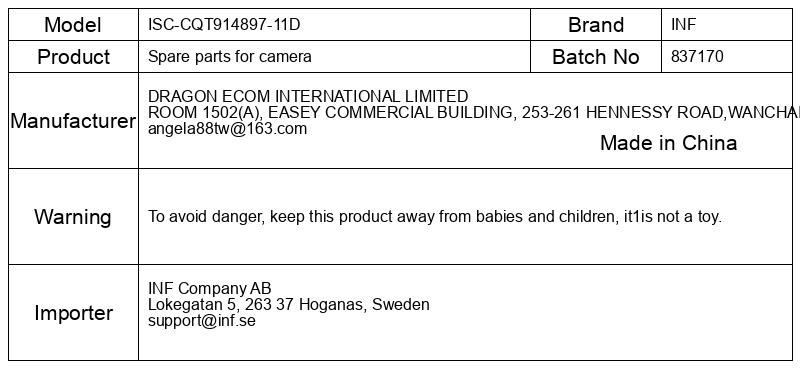Image resolution: width=800 pixels, height=380 pixels.
Task: Click the Warning header cell
Action: (x=73, y=217)
